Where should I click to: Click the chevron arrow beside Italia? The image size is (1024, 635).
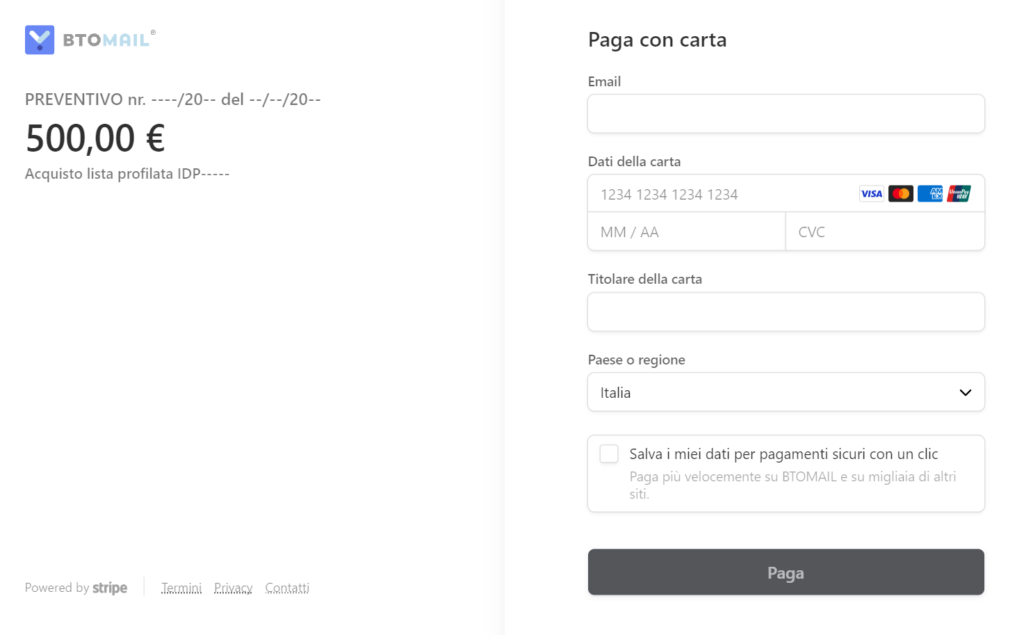(x=965, y=393)
